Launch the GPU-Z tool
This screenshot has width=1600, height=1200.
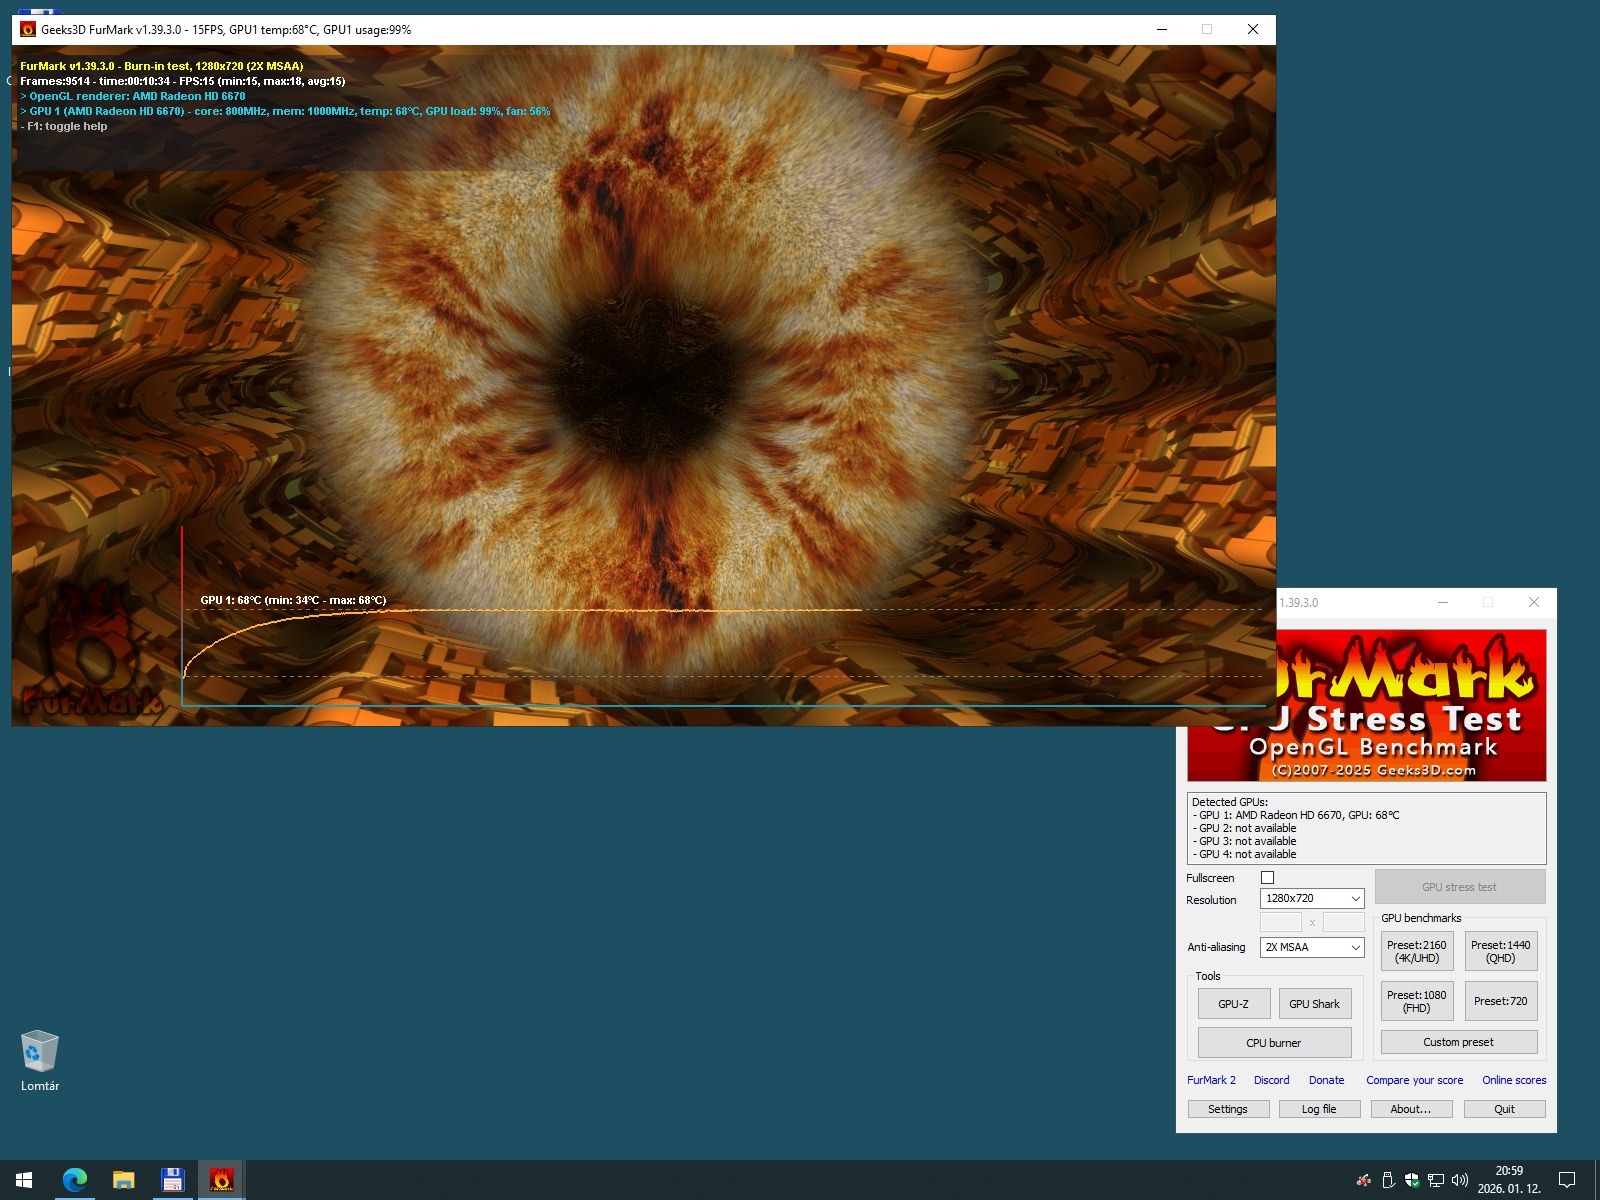click(x=1234, y=1004)
